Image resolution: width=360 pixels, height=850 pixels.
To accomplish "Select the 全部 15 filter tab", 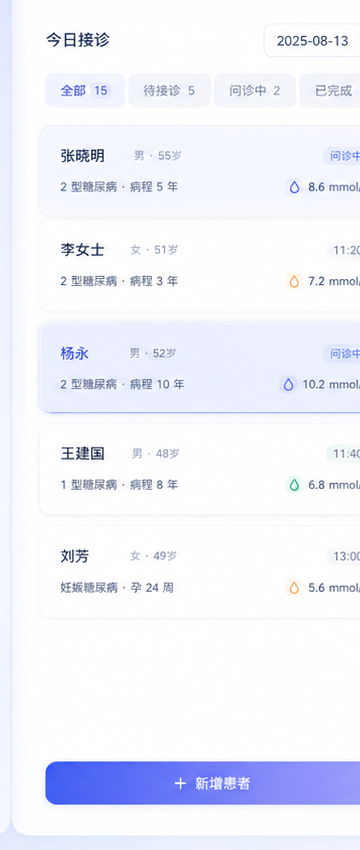I will [x=85, y=90].
